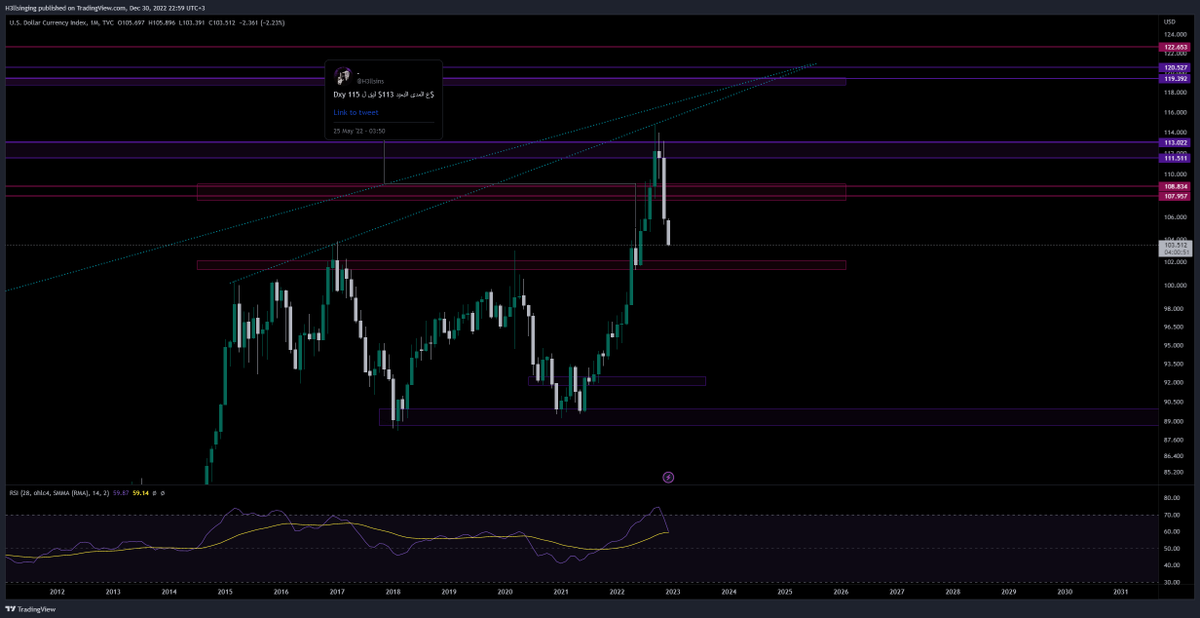The width and height of the screenshot is (1200, 618).
Task: Click the USD currency label on price axis
Action: point(1168,21)
